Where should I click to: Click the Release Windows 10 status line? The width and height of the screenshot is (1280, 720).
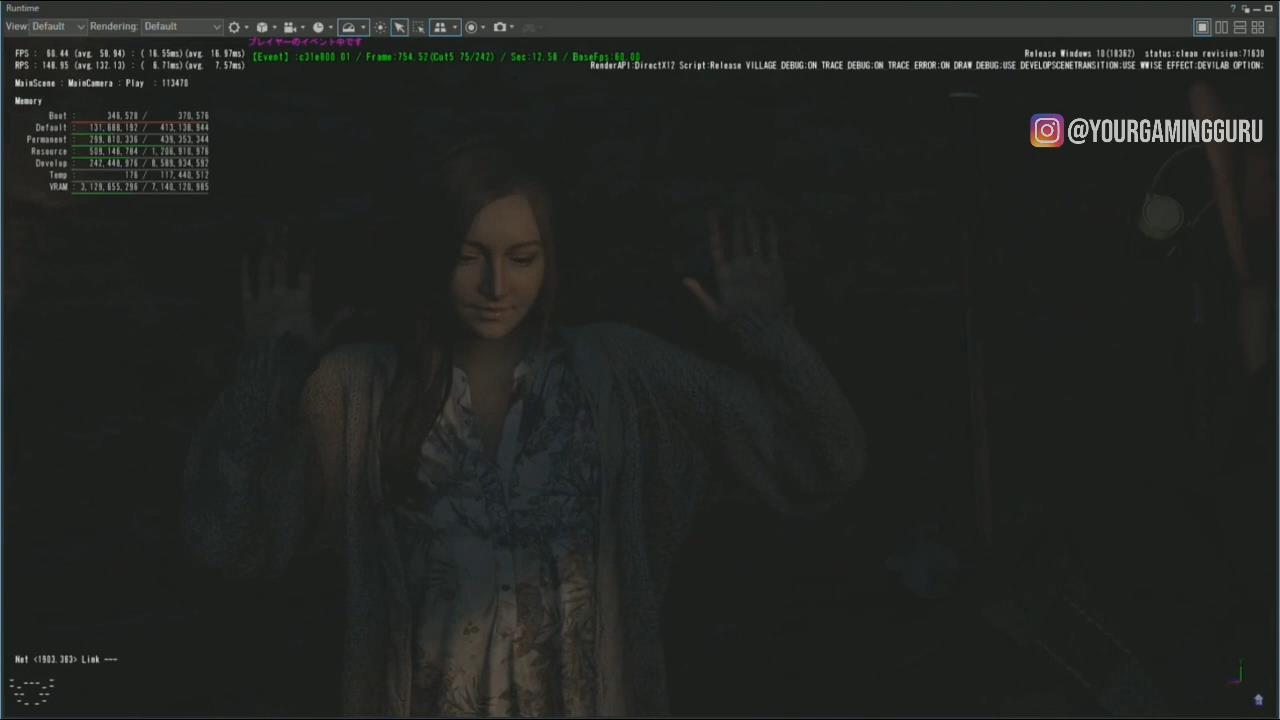click(x=1144, y=54)
